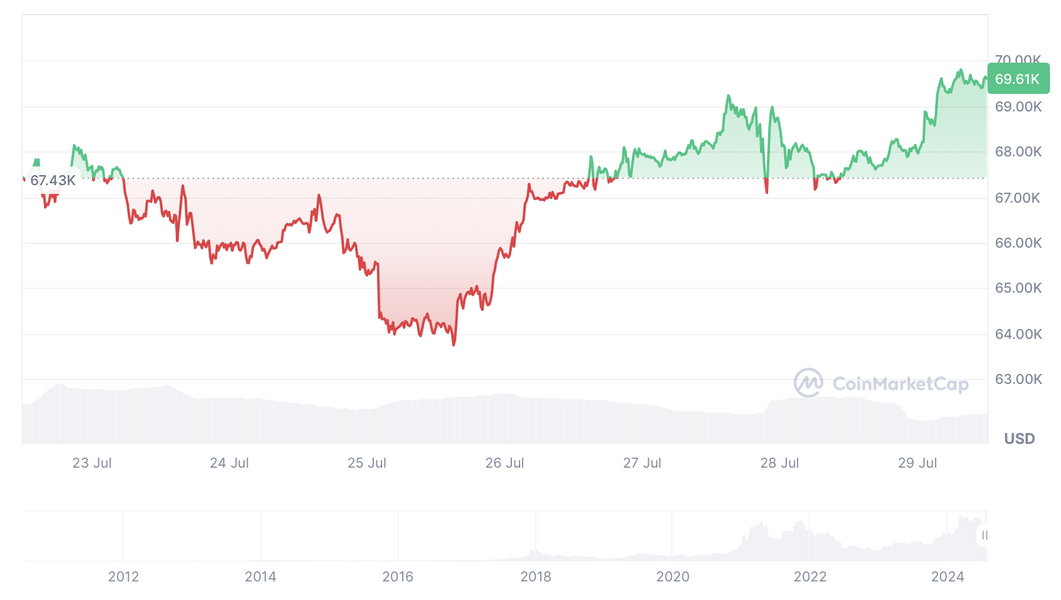Click the CoinMarketCap logo icon in the watermark
Viewport: 1061px width, 600px height.
pos(808,383)
